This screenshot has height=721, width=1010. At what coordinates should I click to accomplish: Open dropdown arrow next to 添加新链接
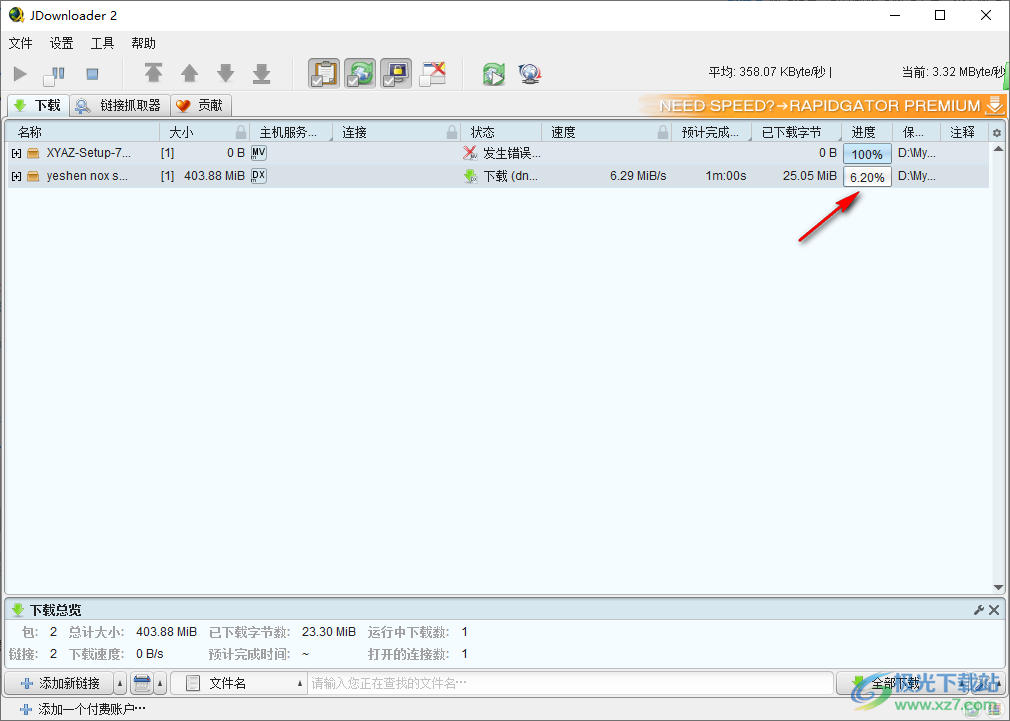click(120, 683)
